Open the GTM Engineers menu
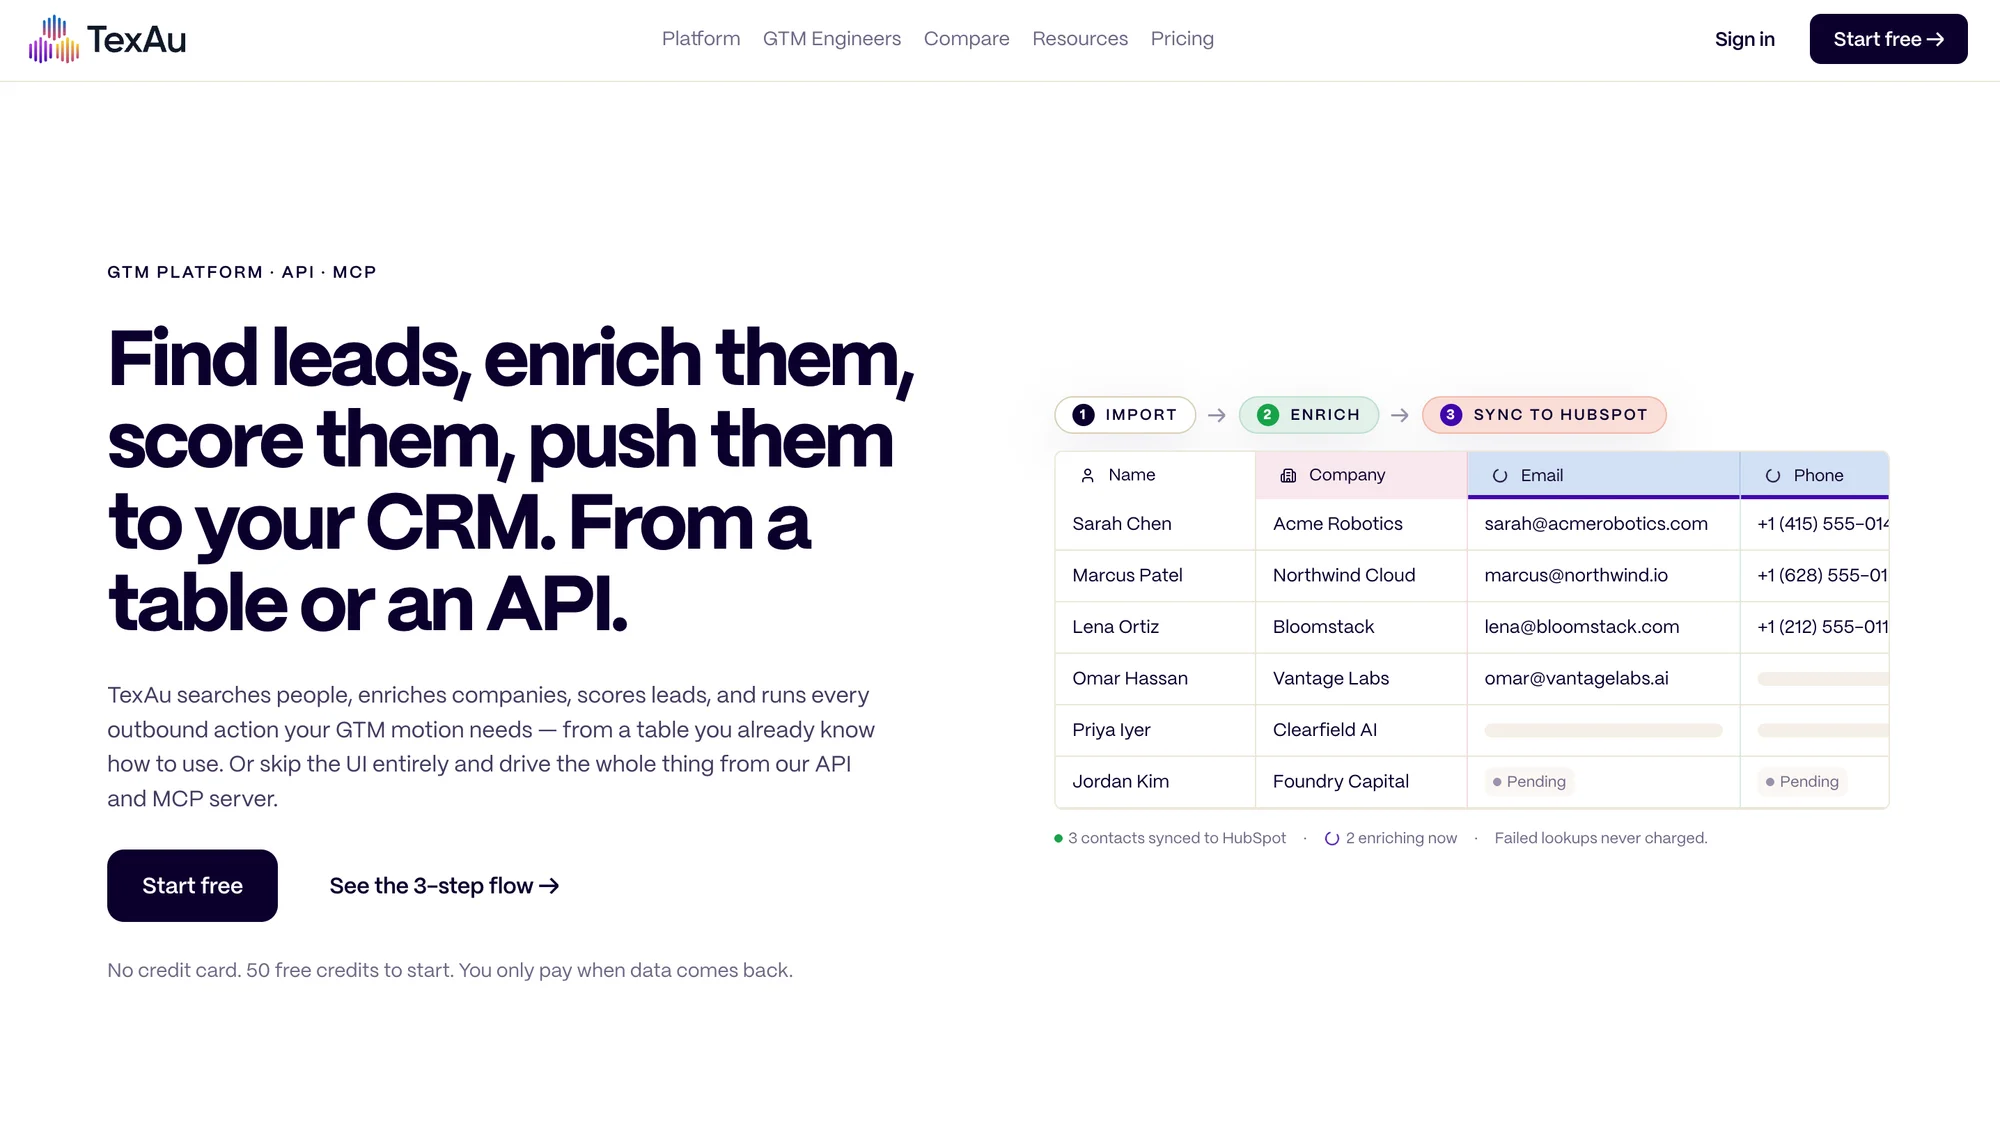 click(832, 39)
